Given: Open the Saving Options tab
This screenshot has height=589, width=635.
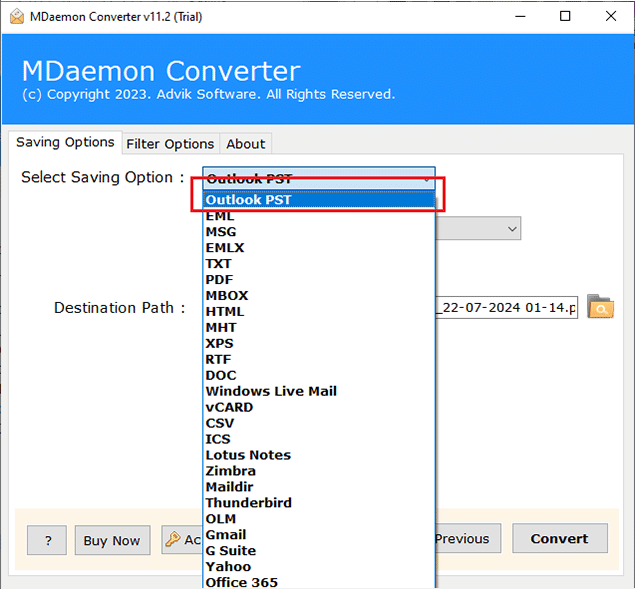Looking at the screenshot, I should pos(65,142).
